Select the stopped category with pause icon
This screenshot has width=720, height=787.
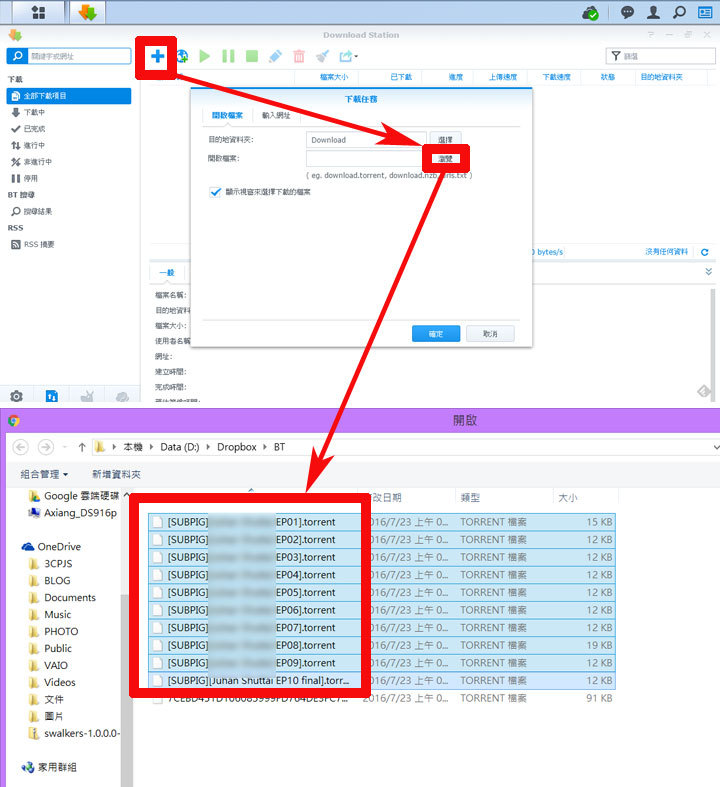tap(69, 179)
